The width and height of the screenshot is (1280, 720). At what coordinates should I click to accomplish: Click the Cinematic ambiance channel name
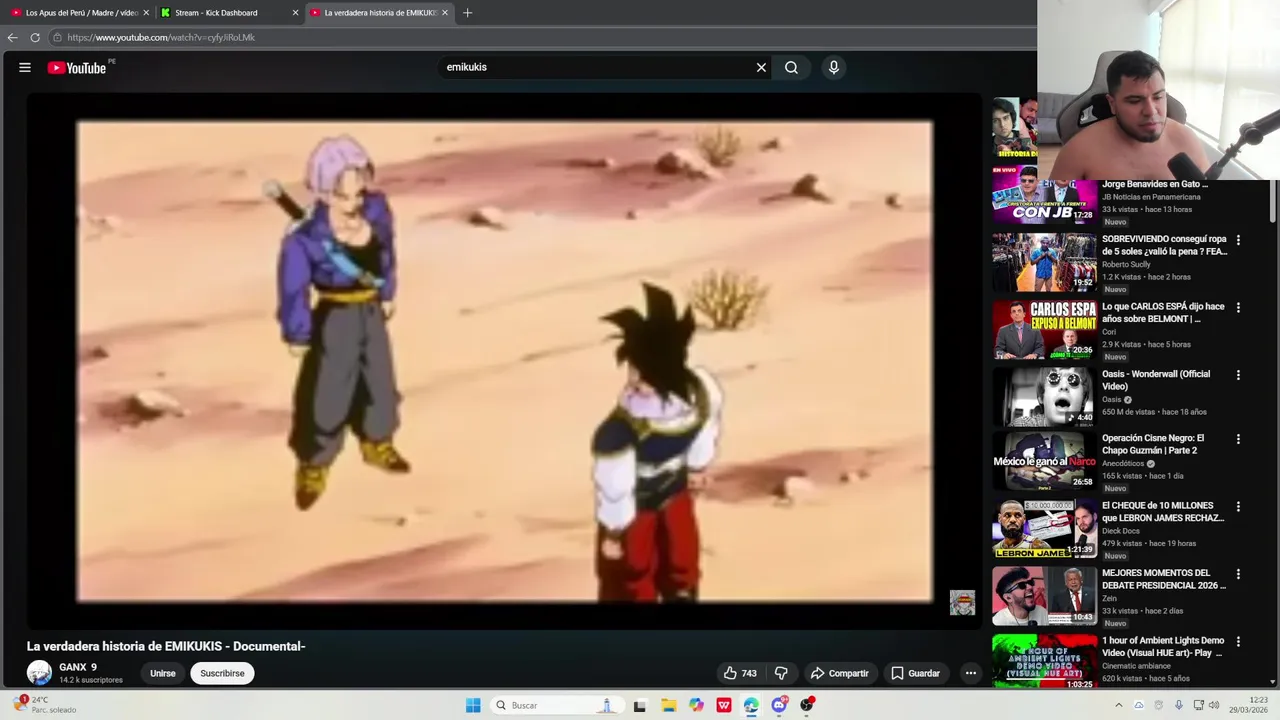pos(1136,666)
